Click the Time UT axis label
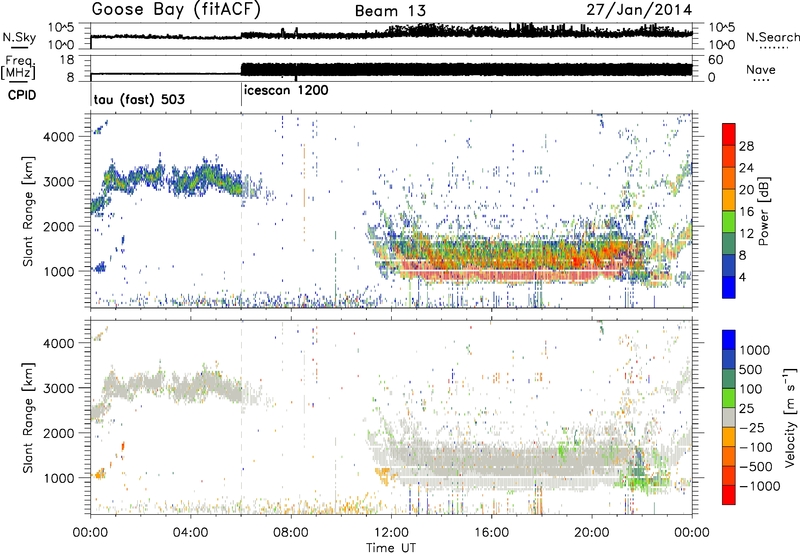Image resolution: width=800 pixels, height=554 pixels. click(391, 548)
